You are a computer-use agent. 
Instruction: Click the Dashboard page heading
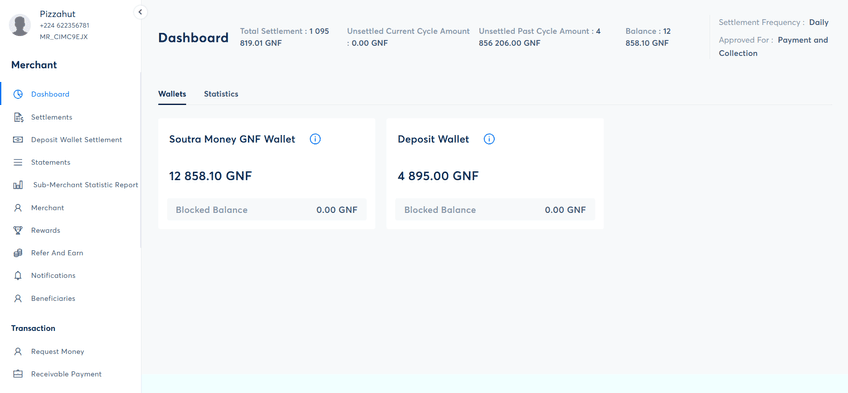pyautogui.click(x=193, y=38)
